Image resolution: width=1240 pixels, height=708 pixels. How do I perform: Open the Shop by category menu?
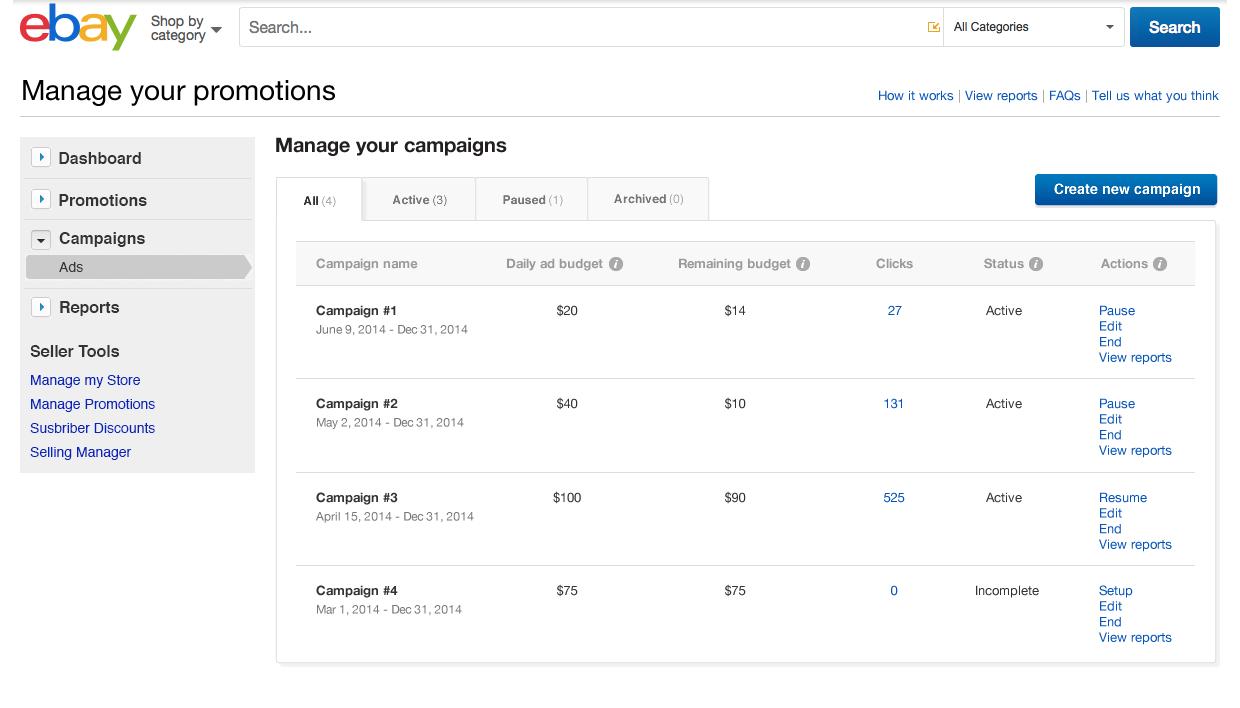point(185,28)
